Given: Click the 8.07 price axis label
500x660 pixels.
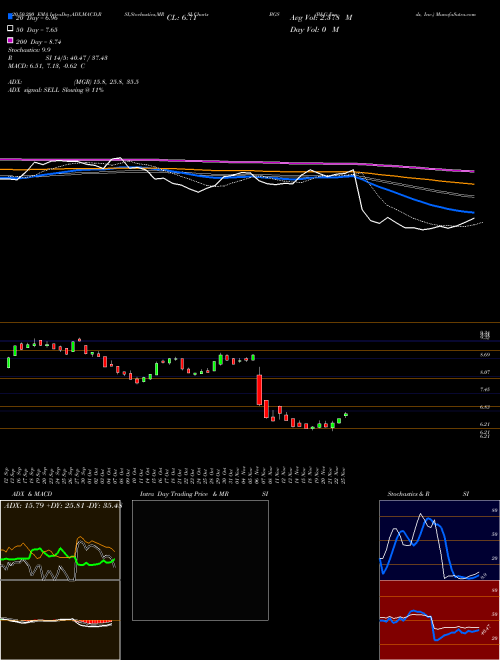Looking at the screenshot, I should [485, 372].
